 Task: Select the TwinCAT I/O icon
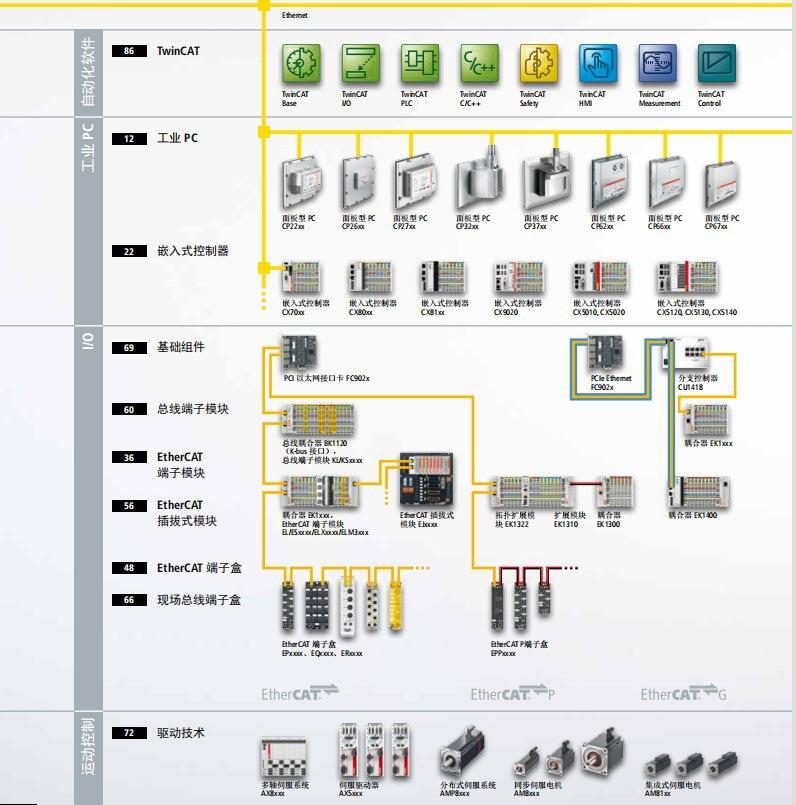(361, 63)
